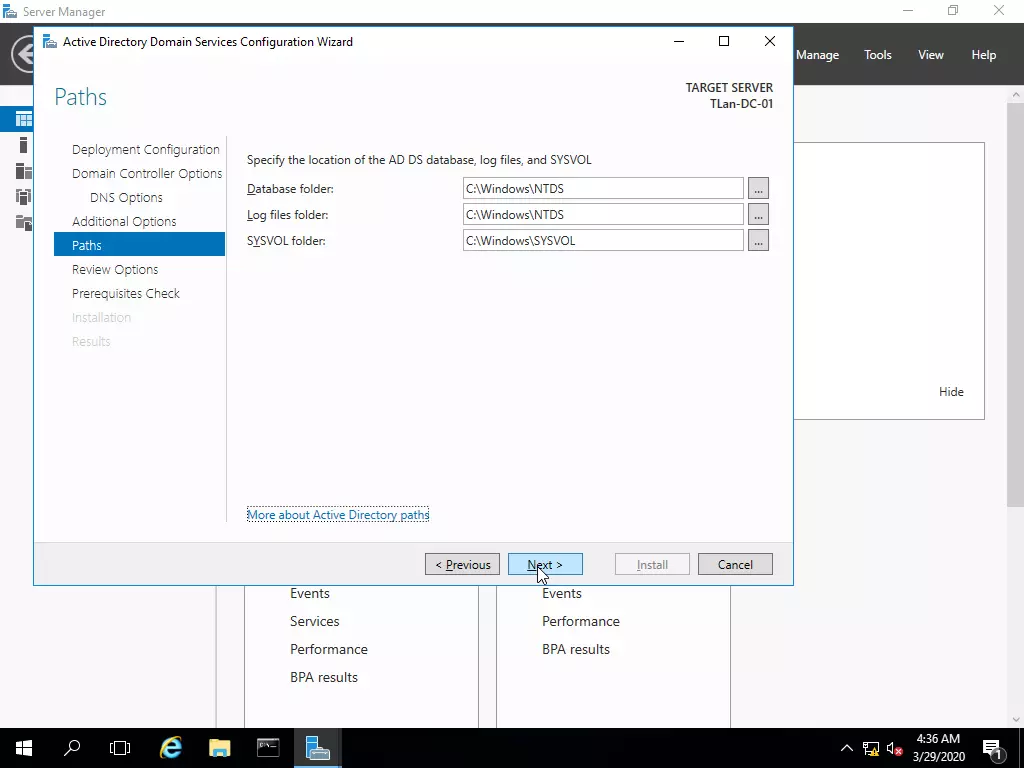Click the Database folder path field
This screenshot has width=1024, height=768.
[x=603, y=189]
